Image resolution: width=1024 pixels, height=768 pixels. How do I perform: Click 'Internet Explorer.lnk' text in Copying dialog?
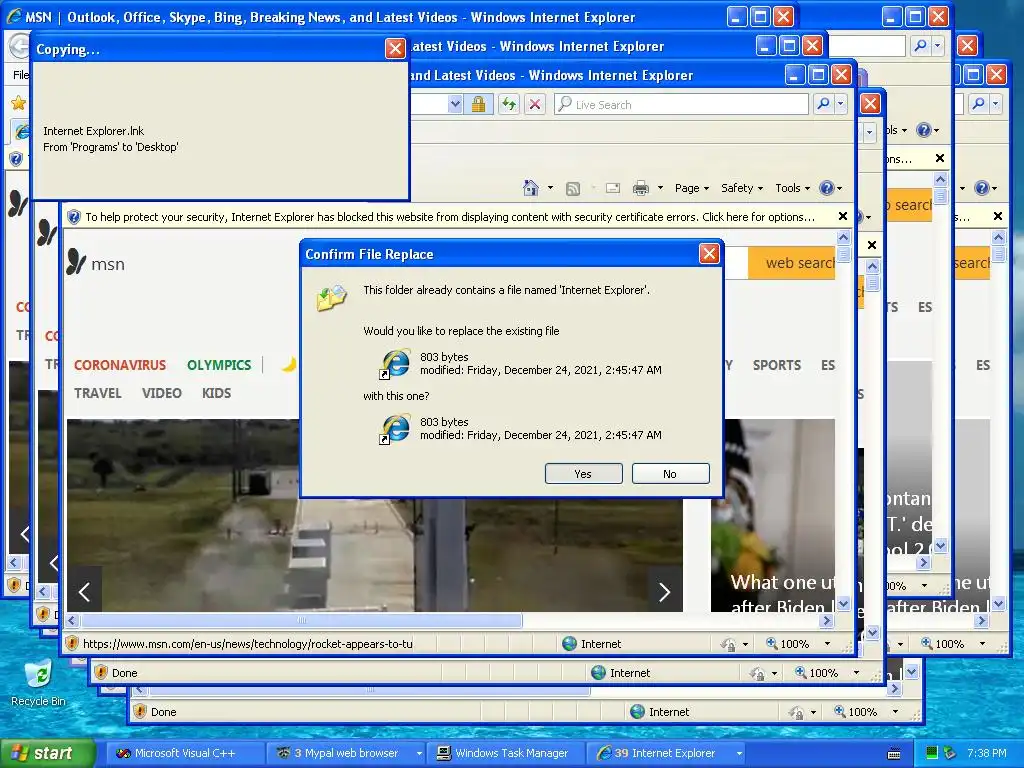93,131
